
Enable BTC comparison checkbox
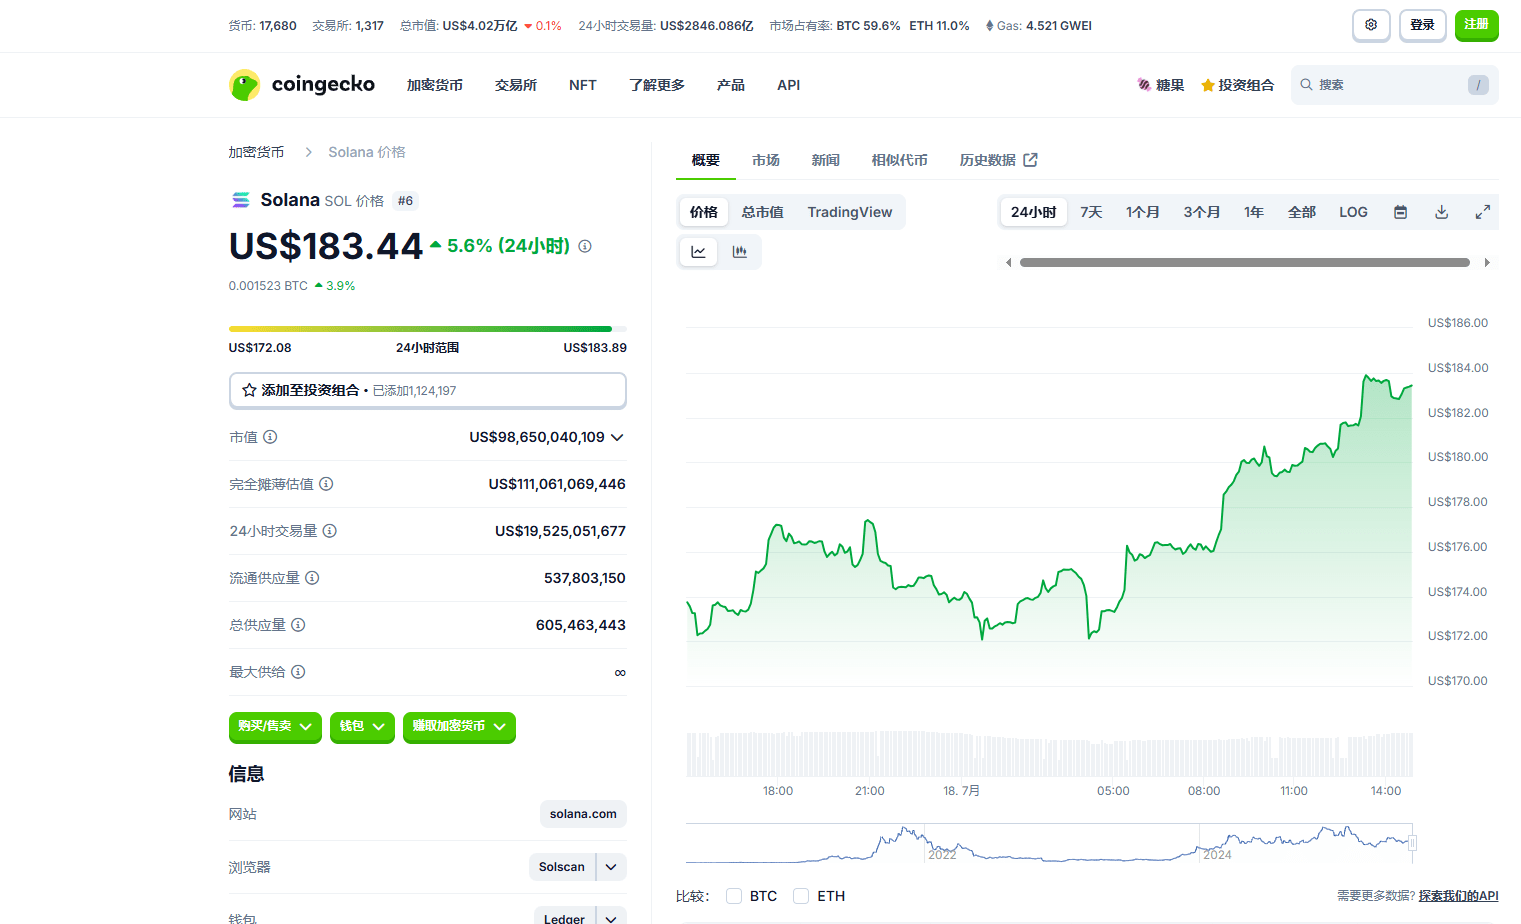click(x=734, y=896)
